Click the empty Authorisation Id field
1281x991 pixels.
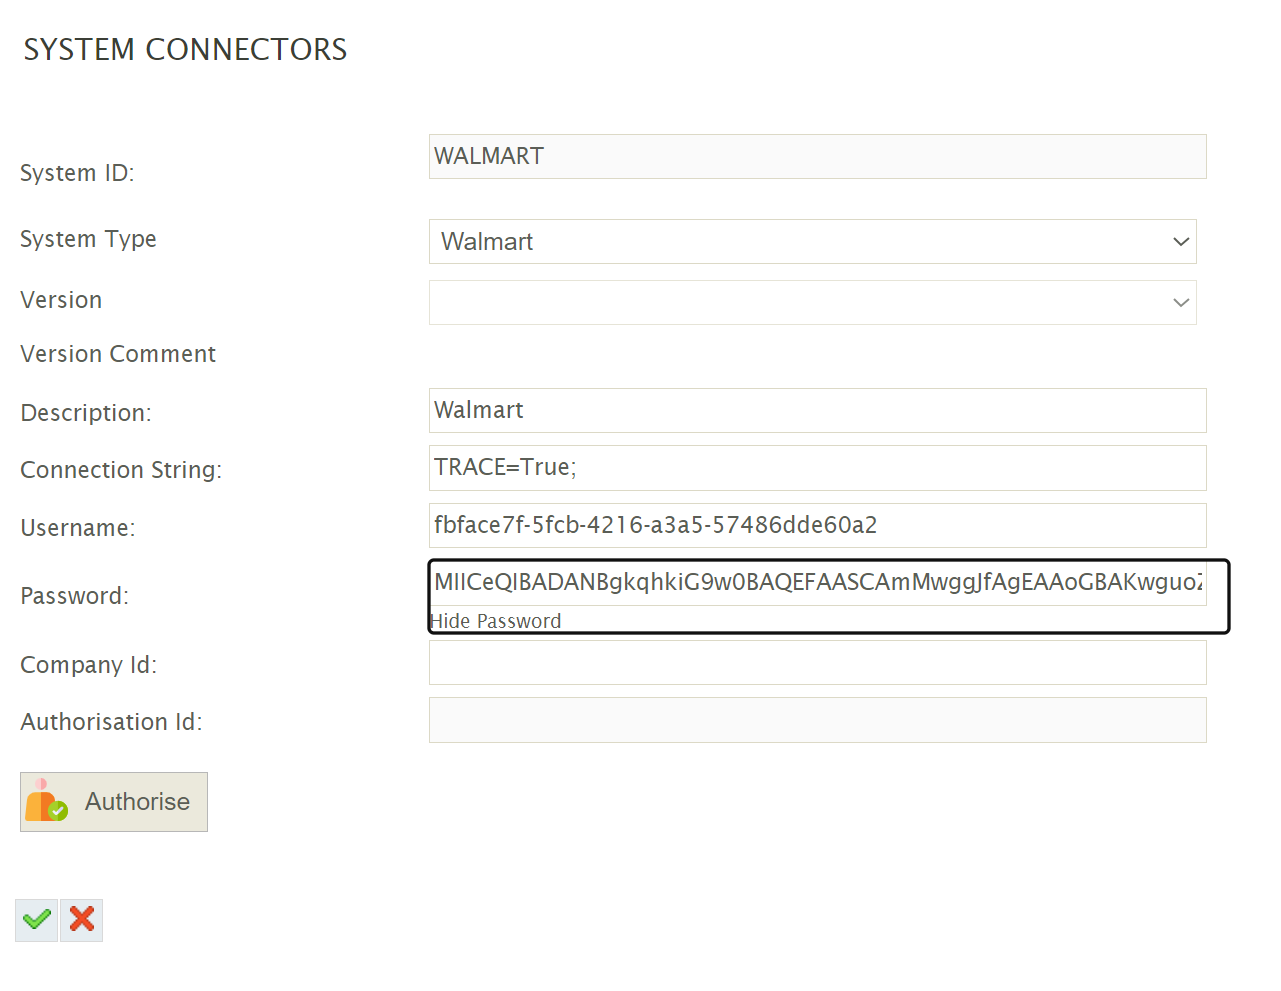818,720
